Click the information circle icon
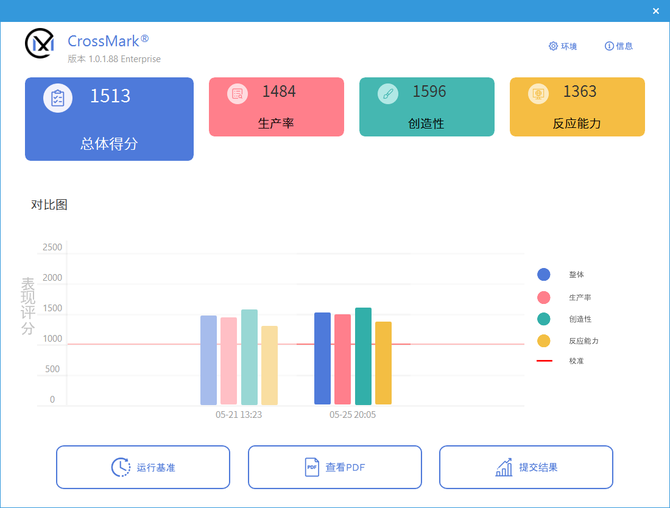Screen dimensions: 670x508 (x=609, y=46)
